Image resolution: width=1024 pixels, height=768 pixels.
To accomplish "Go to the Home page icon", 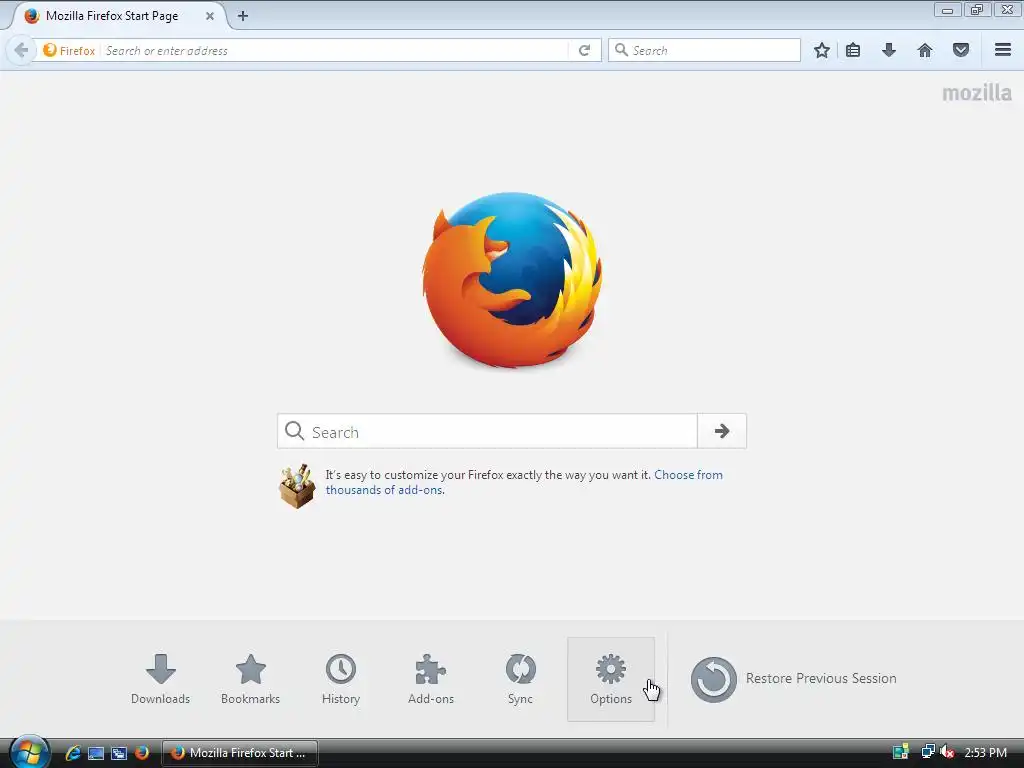I will click(925, 50).
